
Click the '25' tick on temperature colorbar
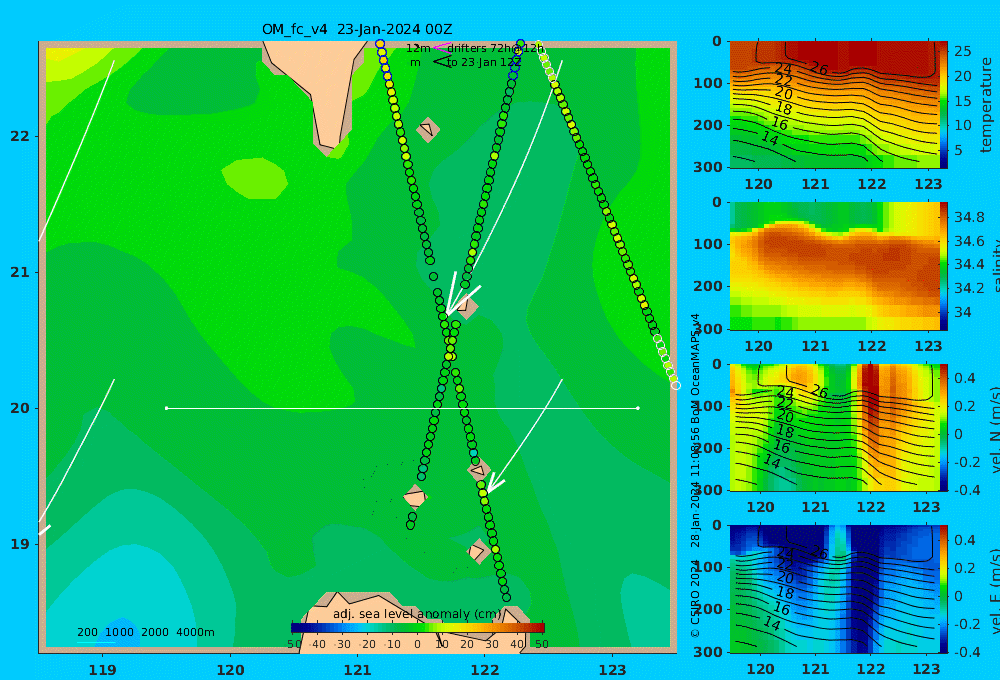[963, 51]
